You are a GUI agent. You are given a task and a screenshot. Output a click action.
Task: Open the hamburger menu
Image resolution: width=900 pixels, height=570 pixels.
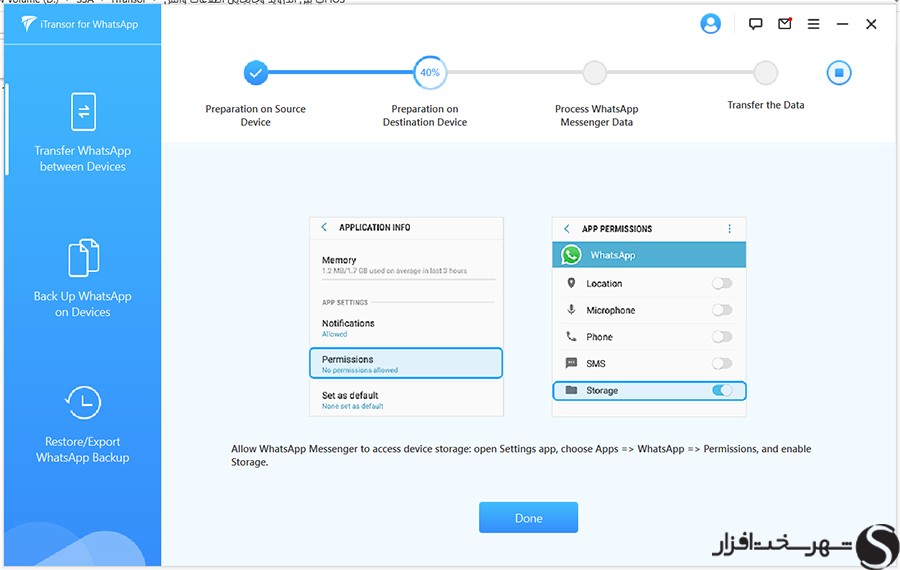813,24
